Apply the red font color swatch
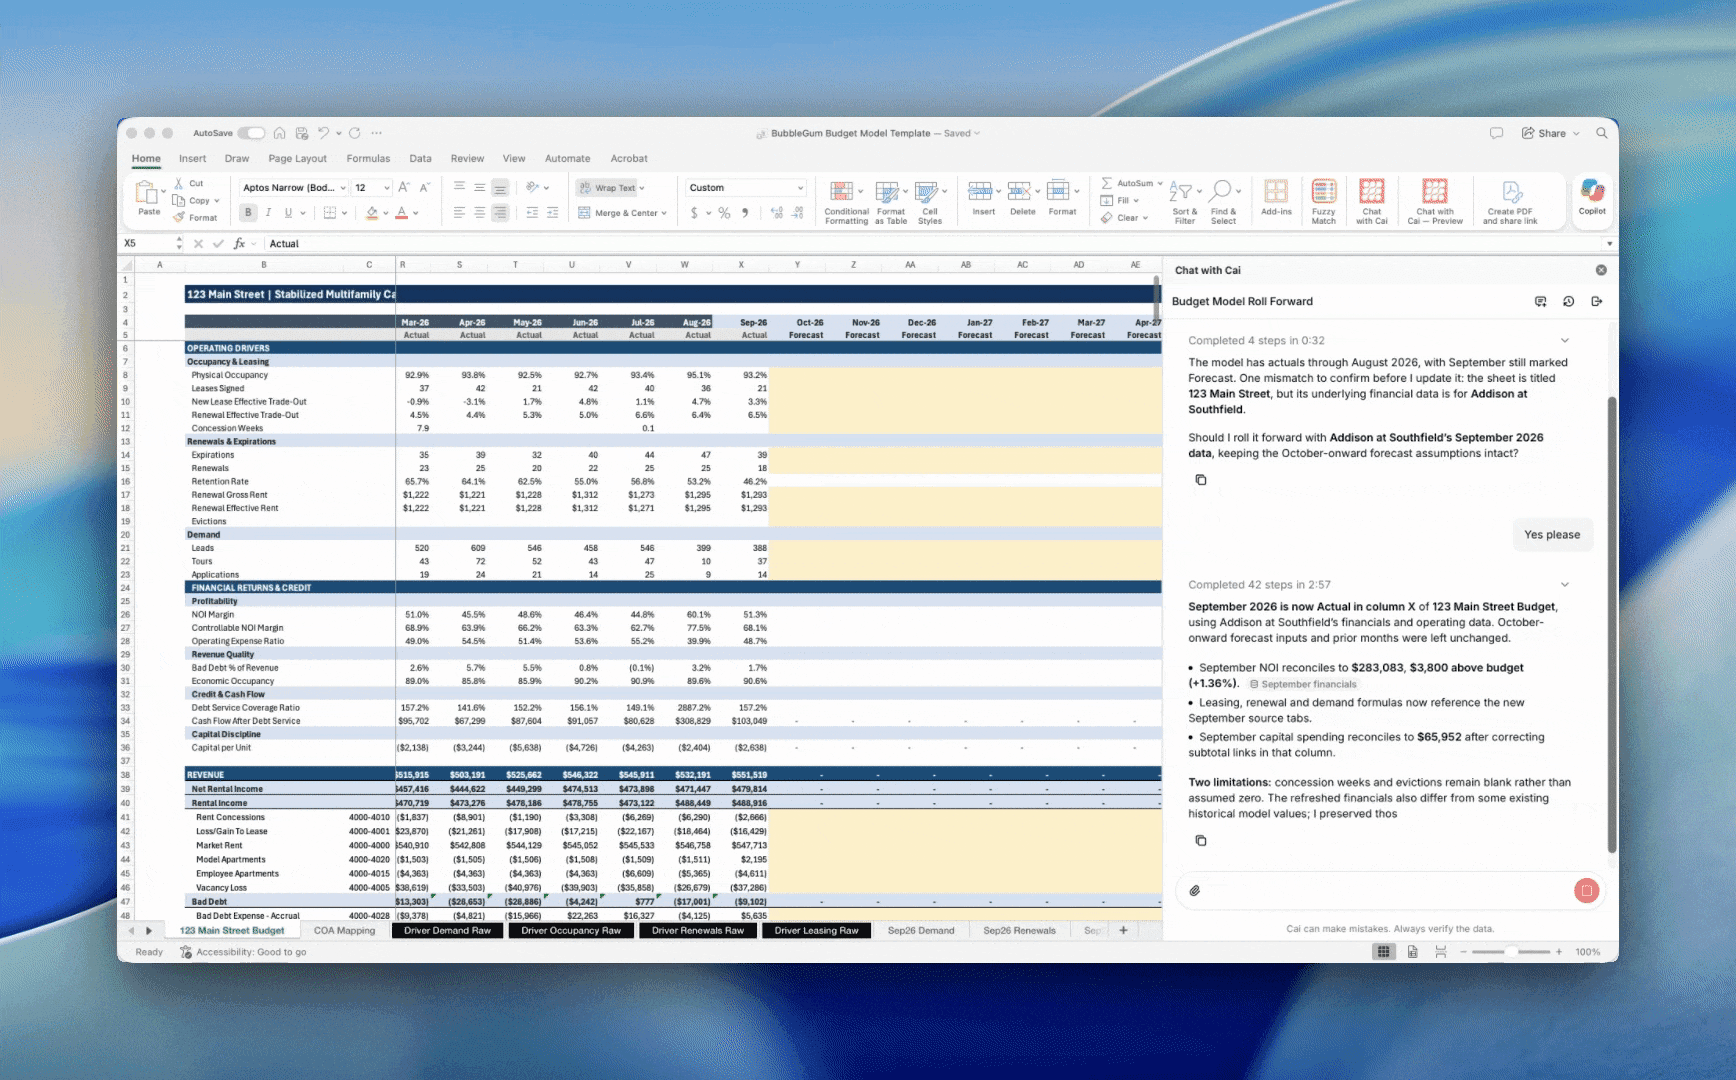1736x1080 pixels. click(x=402, y=213)
